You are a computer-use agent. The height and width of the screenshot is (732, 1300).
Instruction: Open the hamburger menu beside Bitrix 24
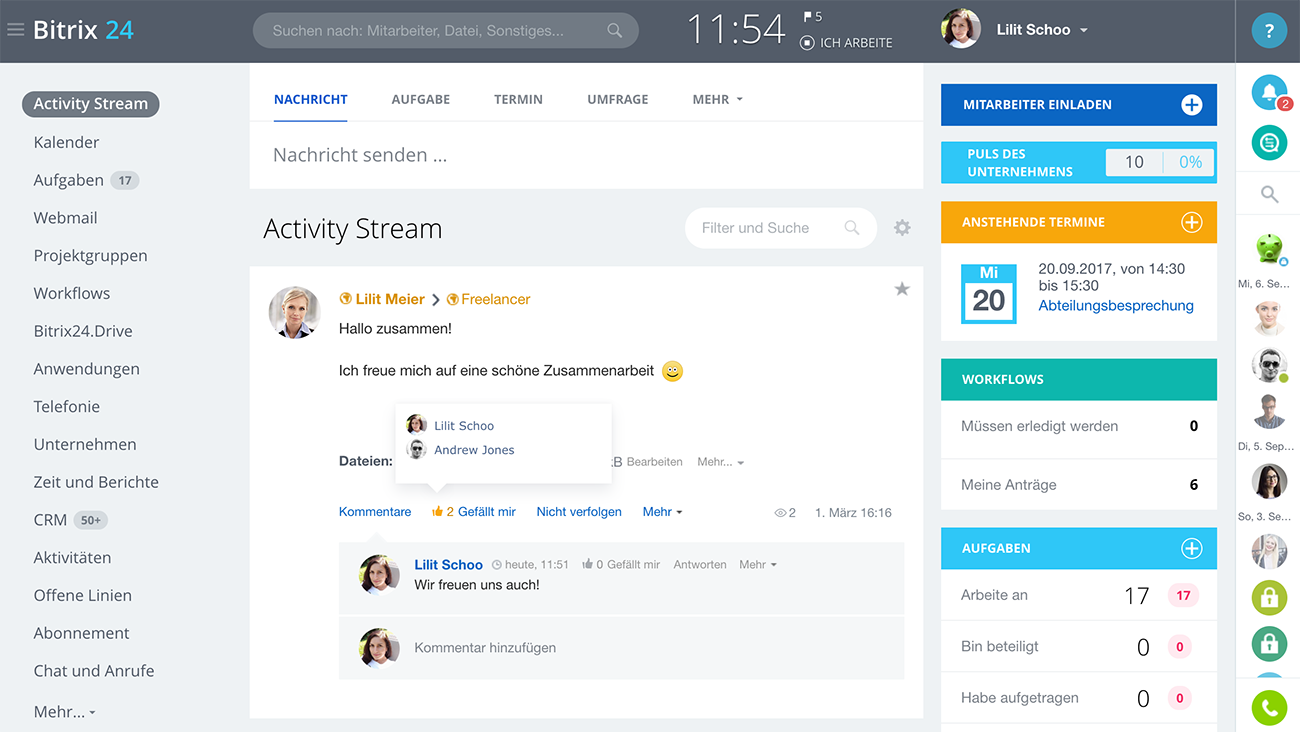[15, 30]
